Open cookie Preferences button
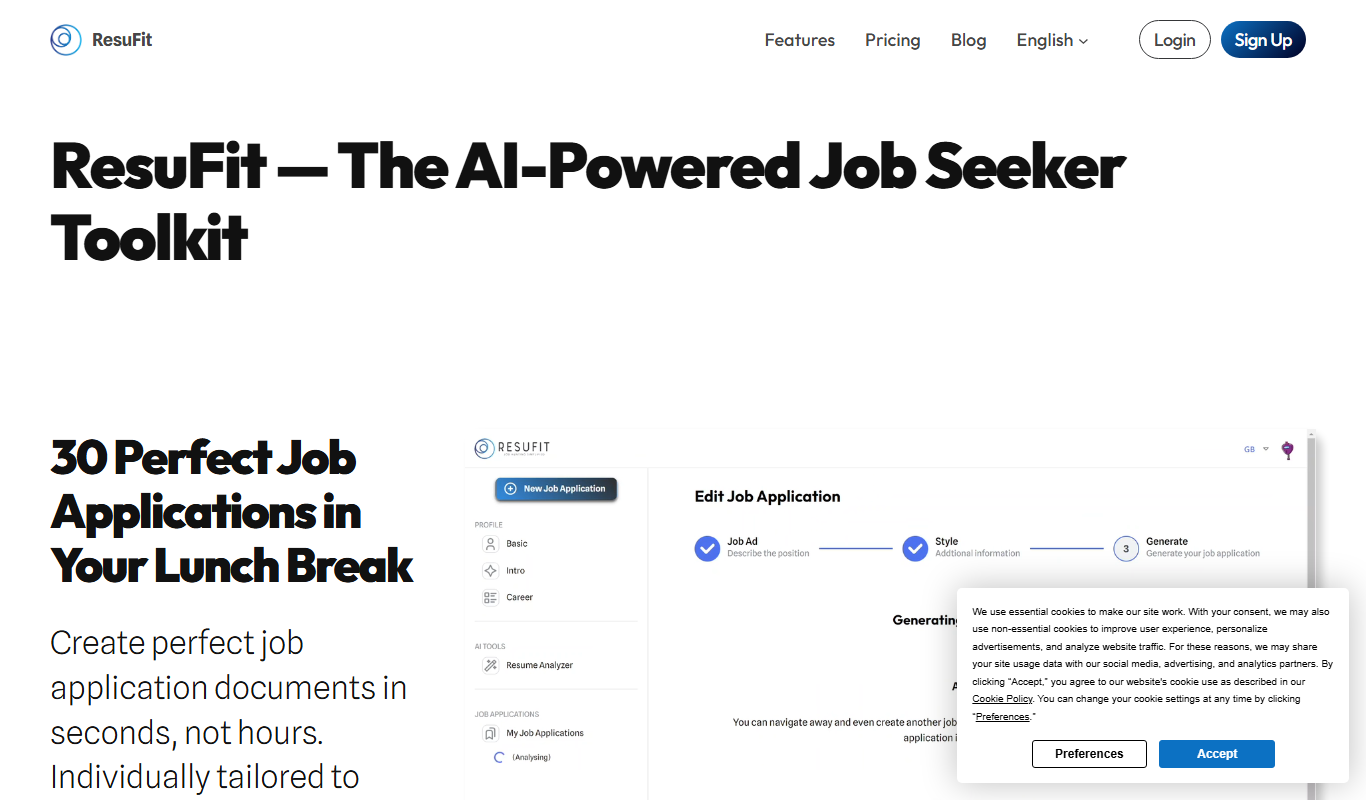The height and width of the screenshot is (800, 1366). tap(1089, 754)
